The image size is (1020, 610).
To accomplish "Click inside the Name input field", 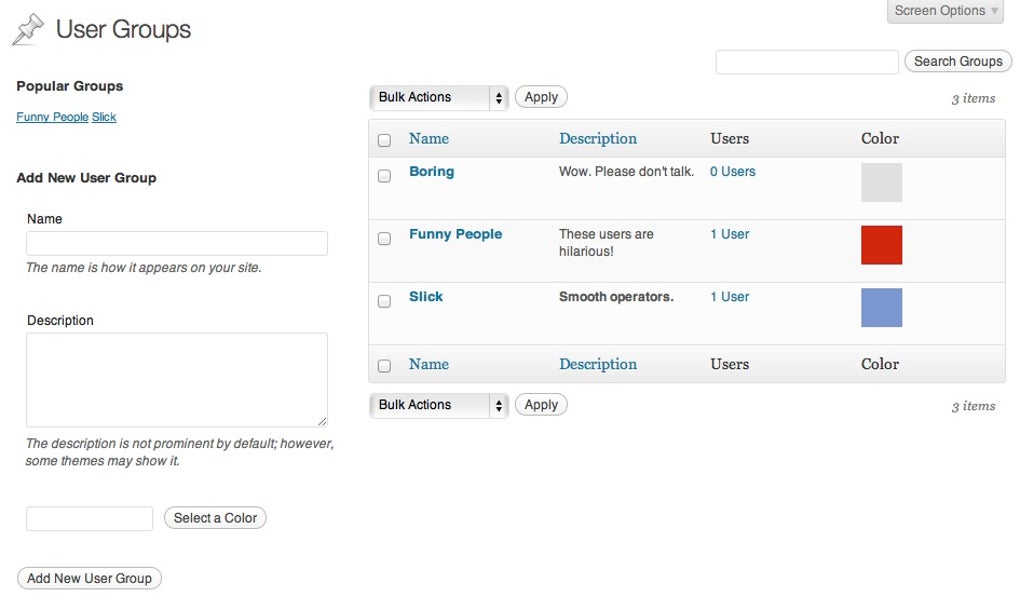I will (x=176, y=243).
